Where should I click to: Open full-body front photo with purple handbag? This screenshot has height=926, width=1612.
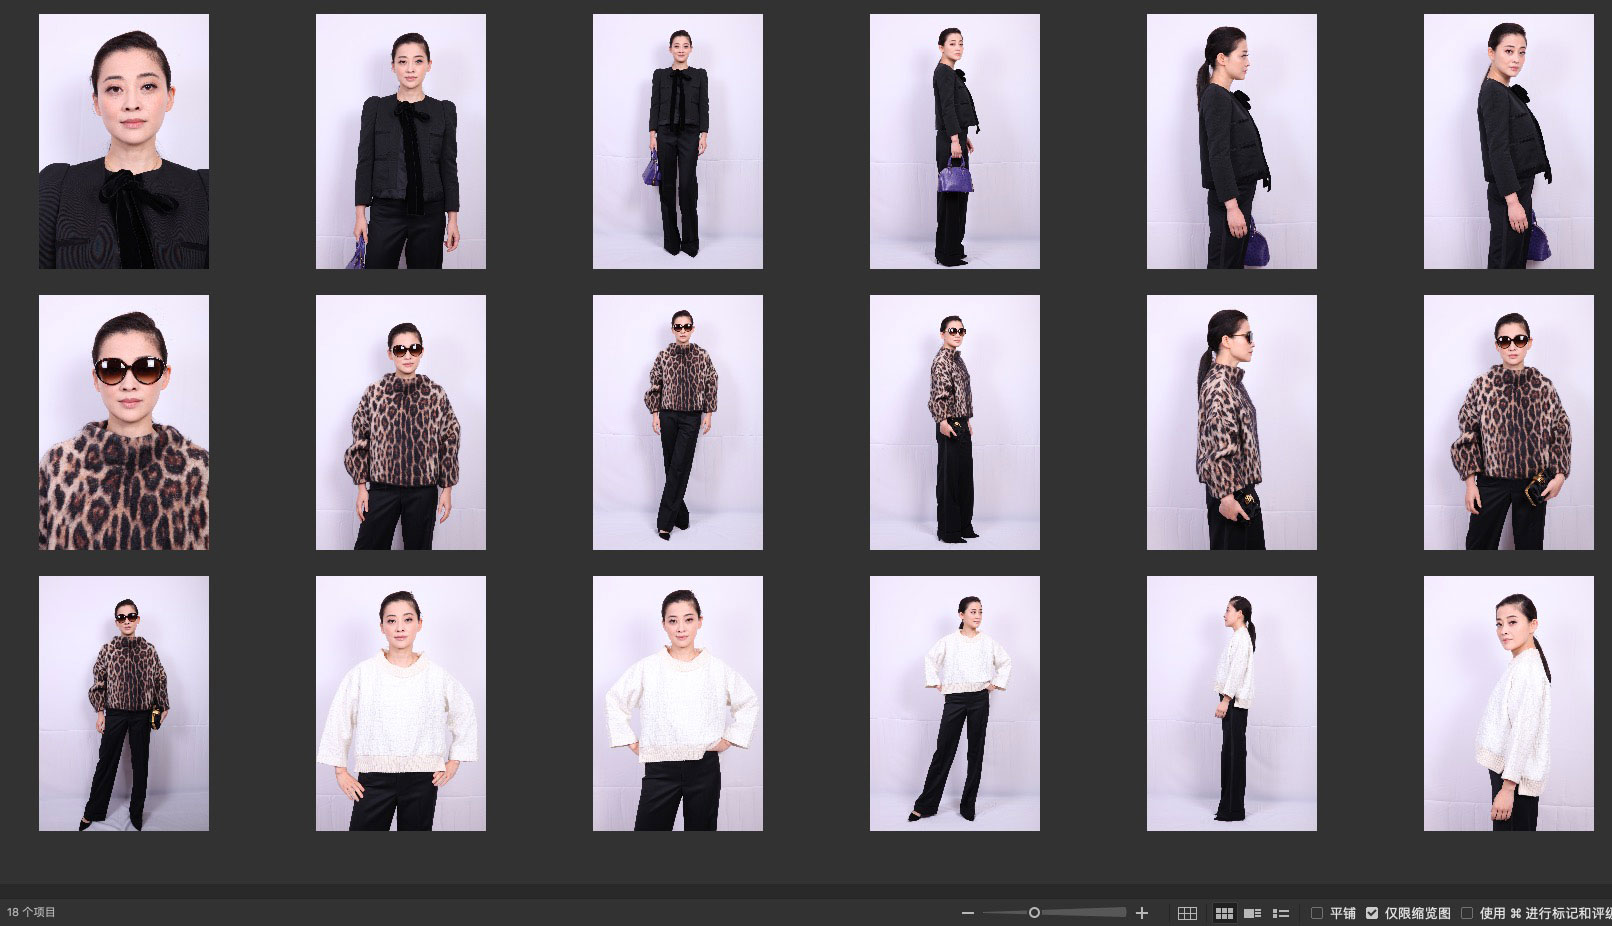pos(678,141)
